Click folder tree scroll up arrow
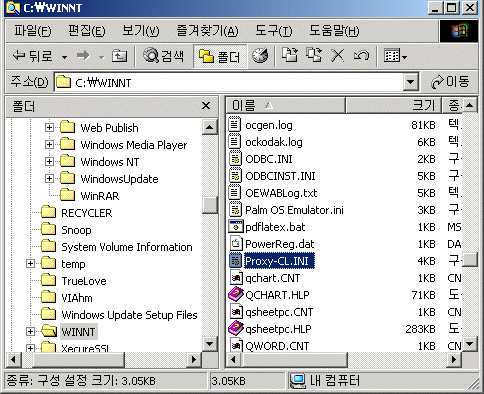This screenshot has width=484, height=394. point(210,127)
